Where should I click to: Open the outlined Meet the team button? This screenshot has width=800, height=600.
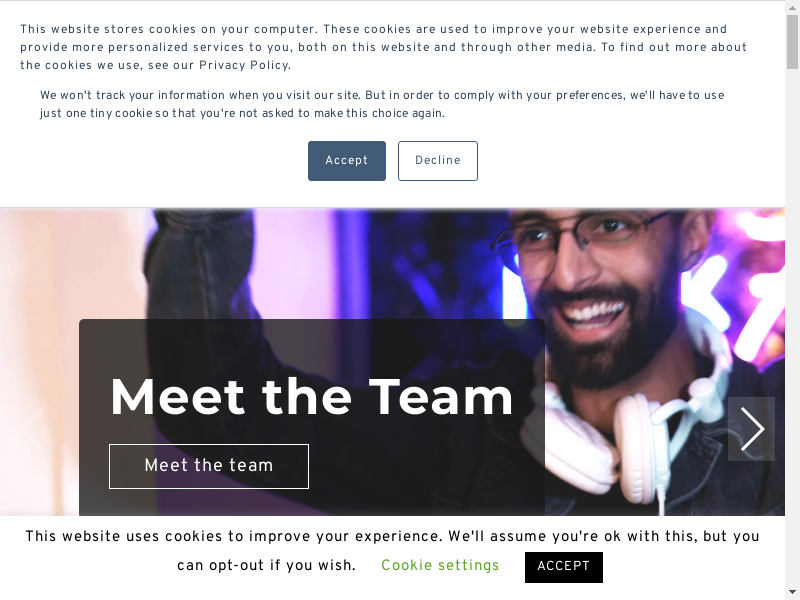pos(209,466)
